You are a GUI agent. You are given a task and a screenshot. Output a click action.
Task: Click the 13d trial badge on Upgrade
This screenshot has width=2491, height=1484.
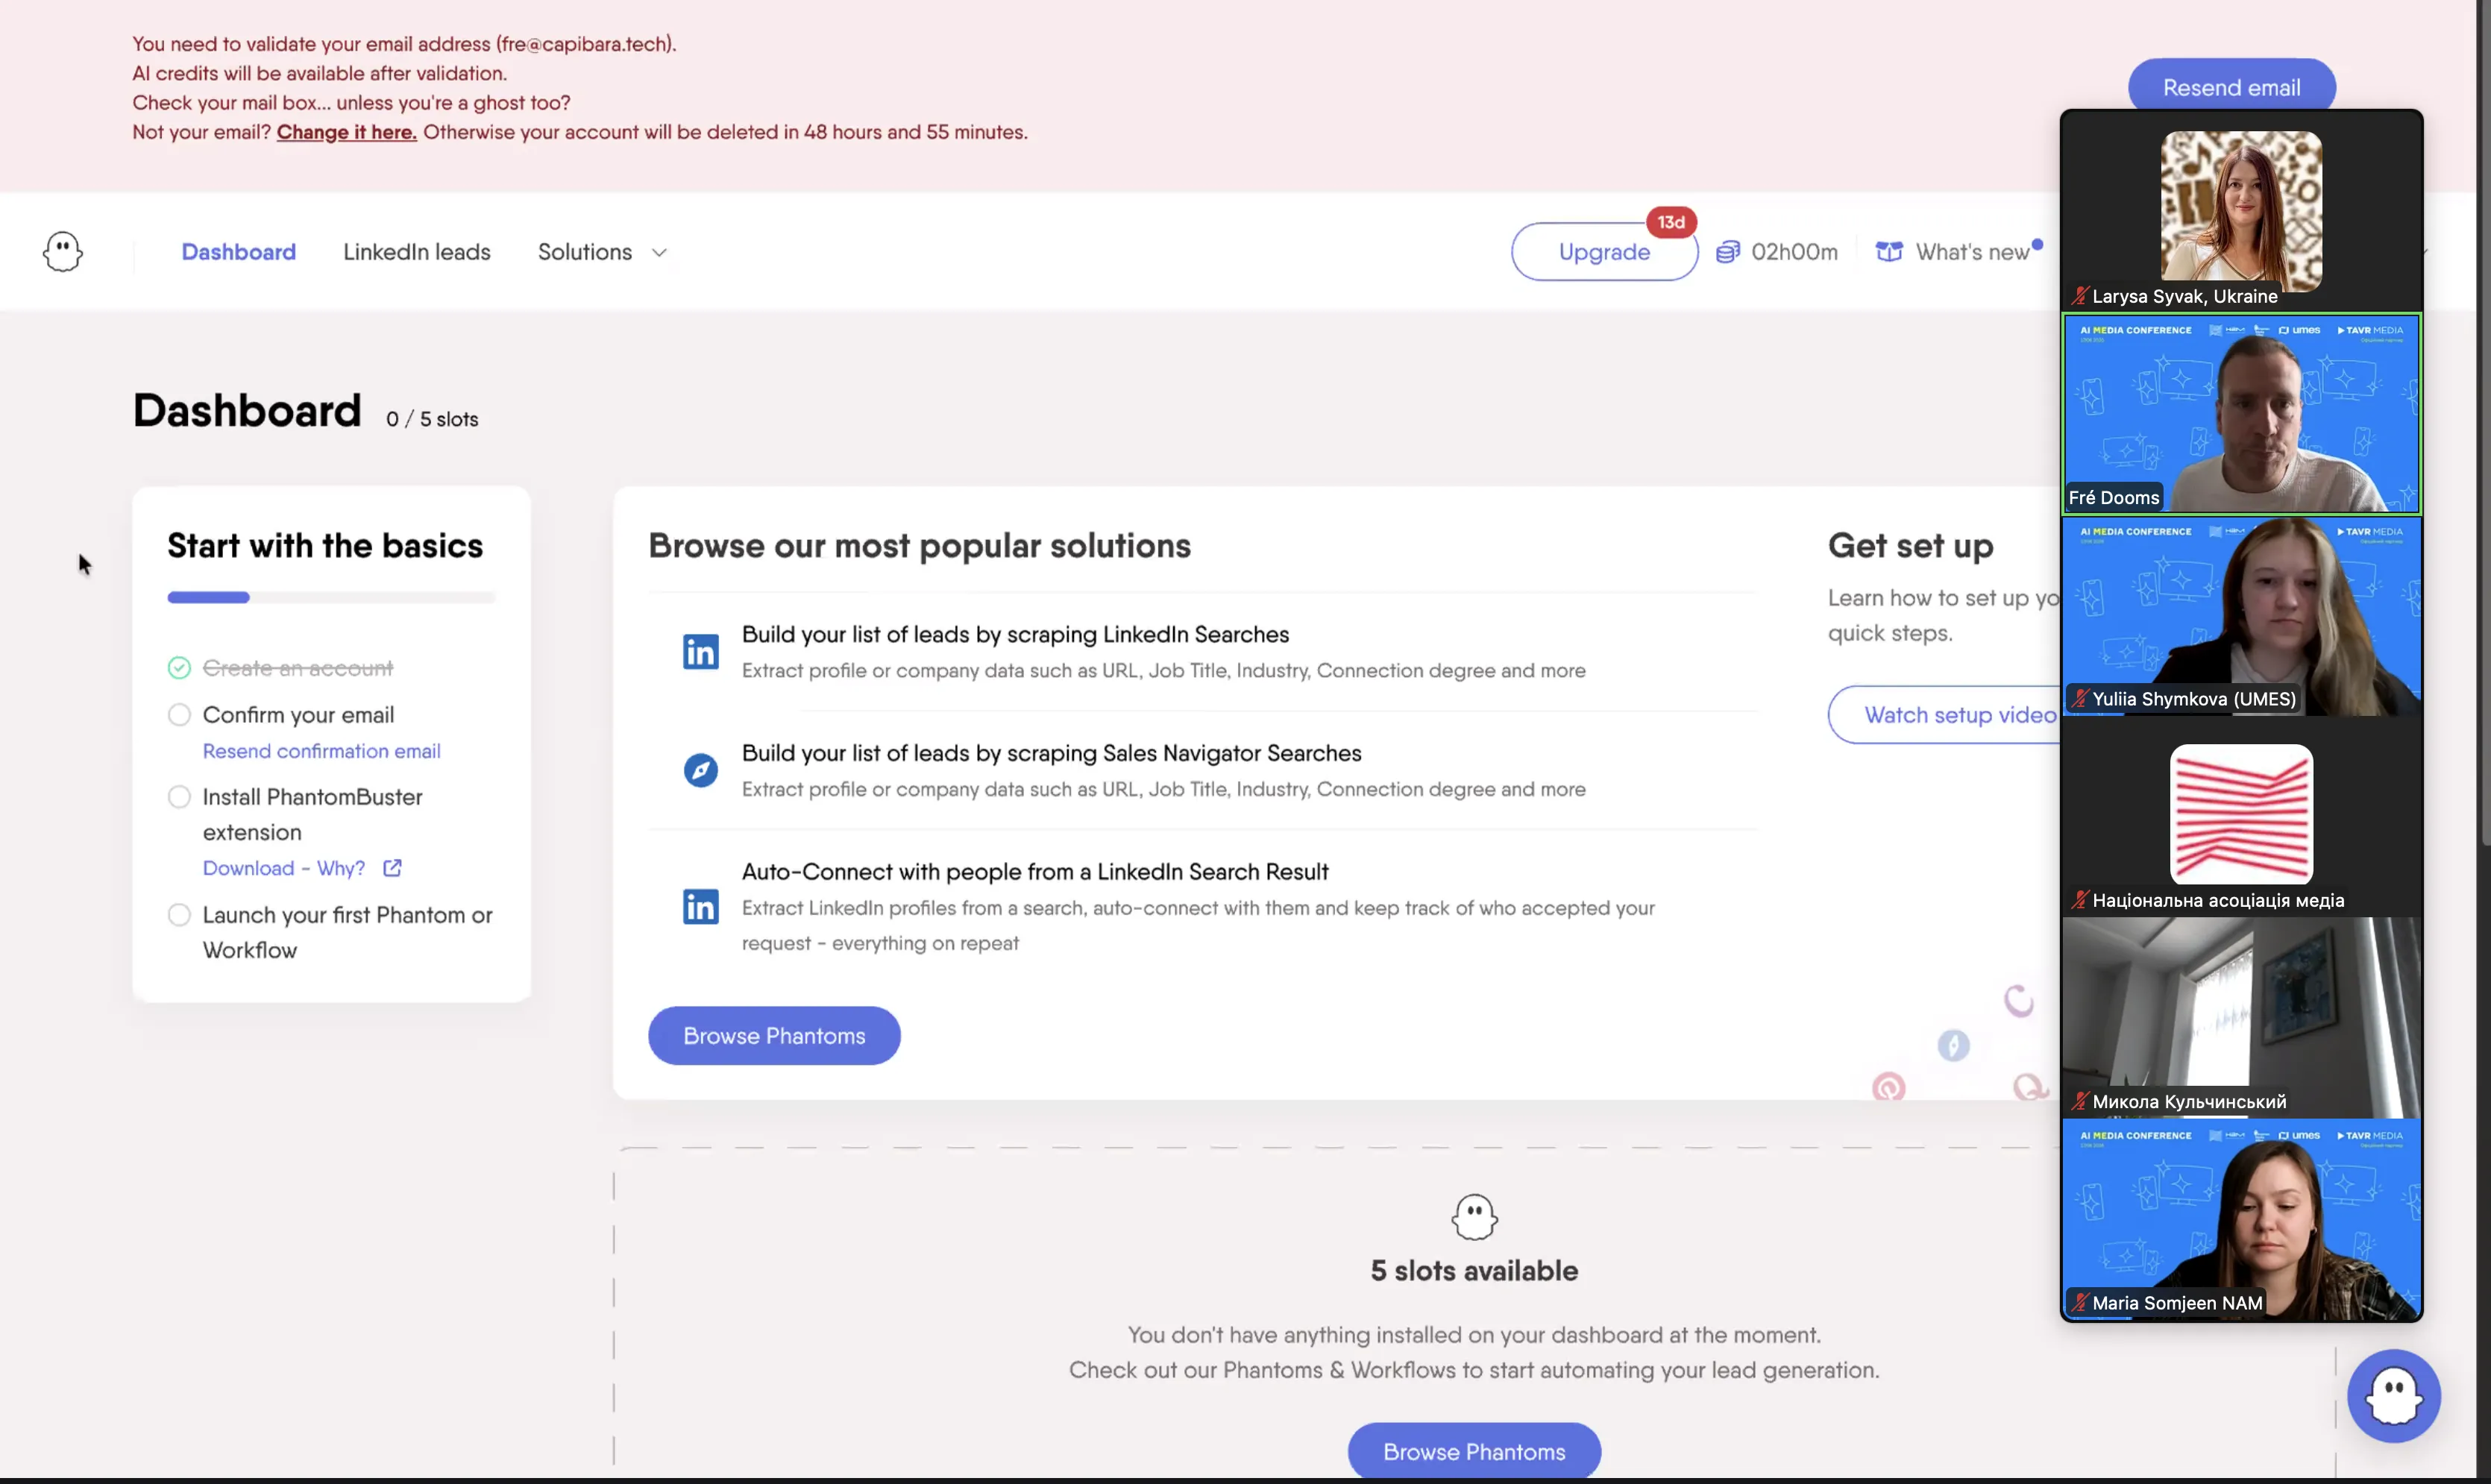[x=1671, y=222]
